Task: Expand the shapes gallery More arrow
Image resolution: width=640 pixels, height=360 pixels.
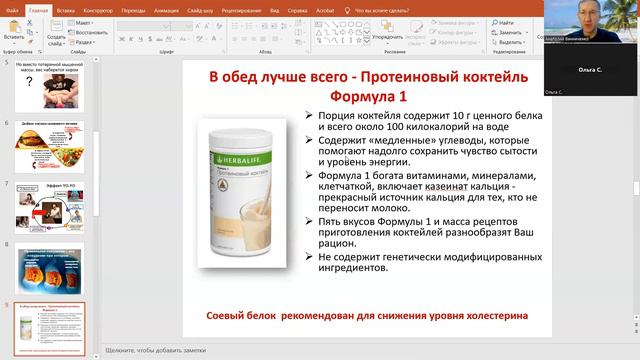Action: click(367, 41)
